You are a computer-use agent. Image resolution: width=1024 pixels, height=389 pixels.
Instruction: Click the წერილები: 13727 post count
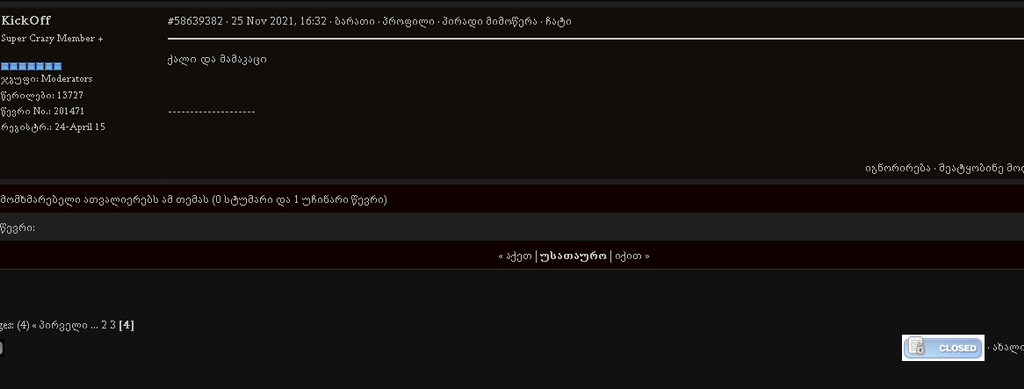pyautogui.click(x=42, y=95)
